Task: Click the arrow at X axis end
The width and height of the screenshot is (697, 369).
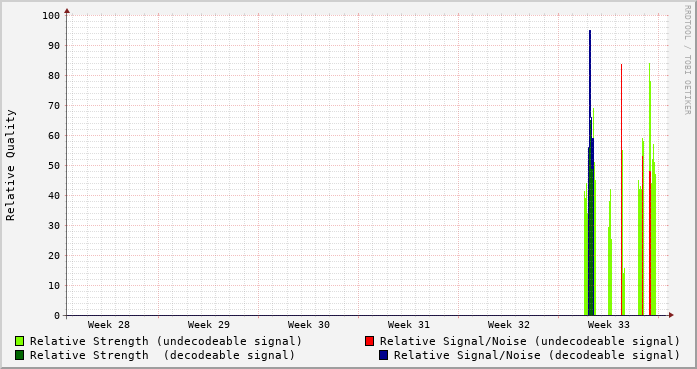Action: 671,315
